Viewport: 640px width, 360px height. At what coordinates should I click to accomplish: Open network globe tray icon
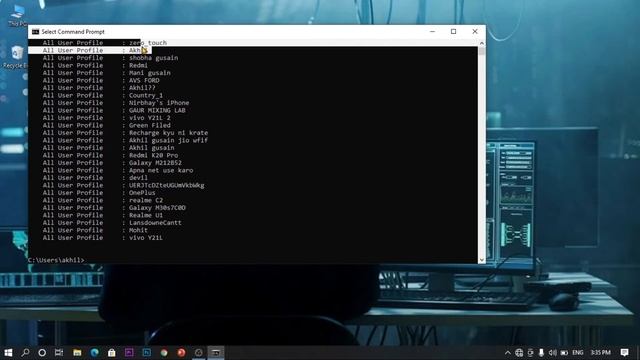tap(519, 353)
